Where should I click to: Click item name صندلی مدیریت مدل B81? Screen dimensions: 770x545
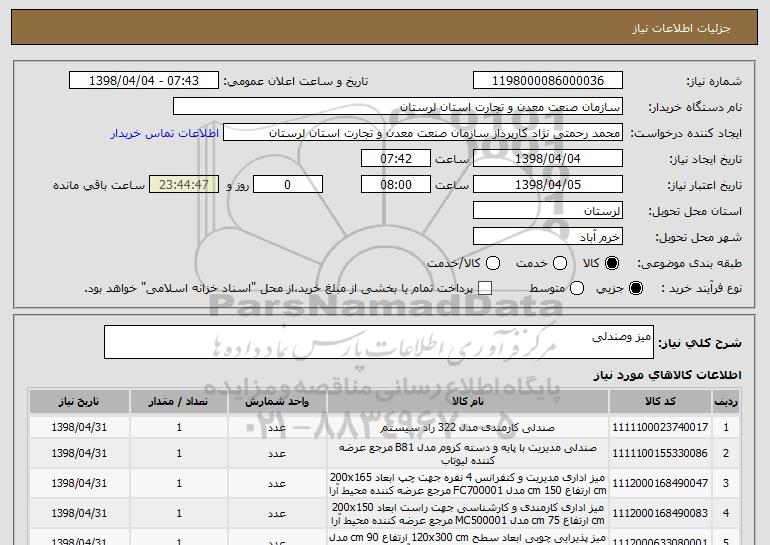tap(468, 454)
